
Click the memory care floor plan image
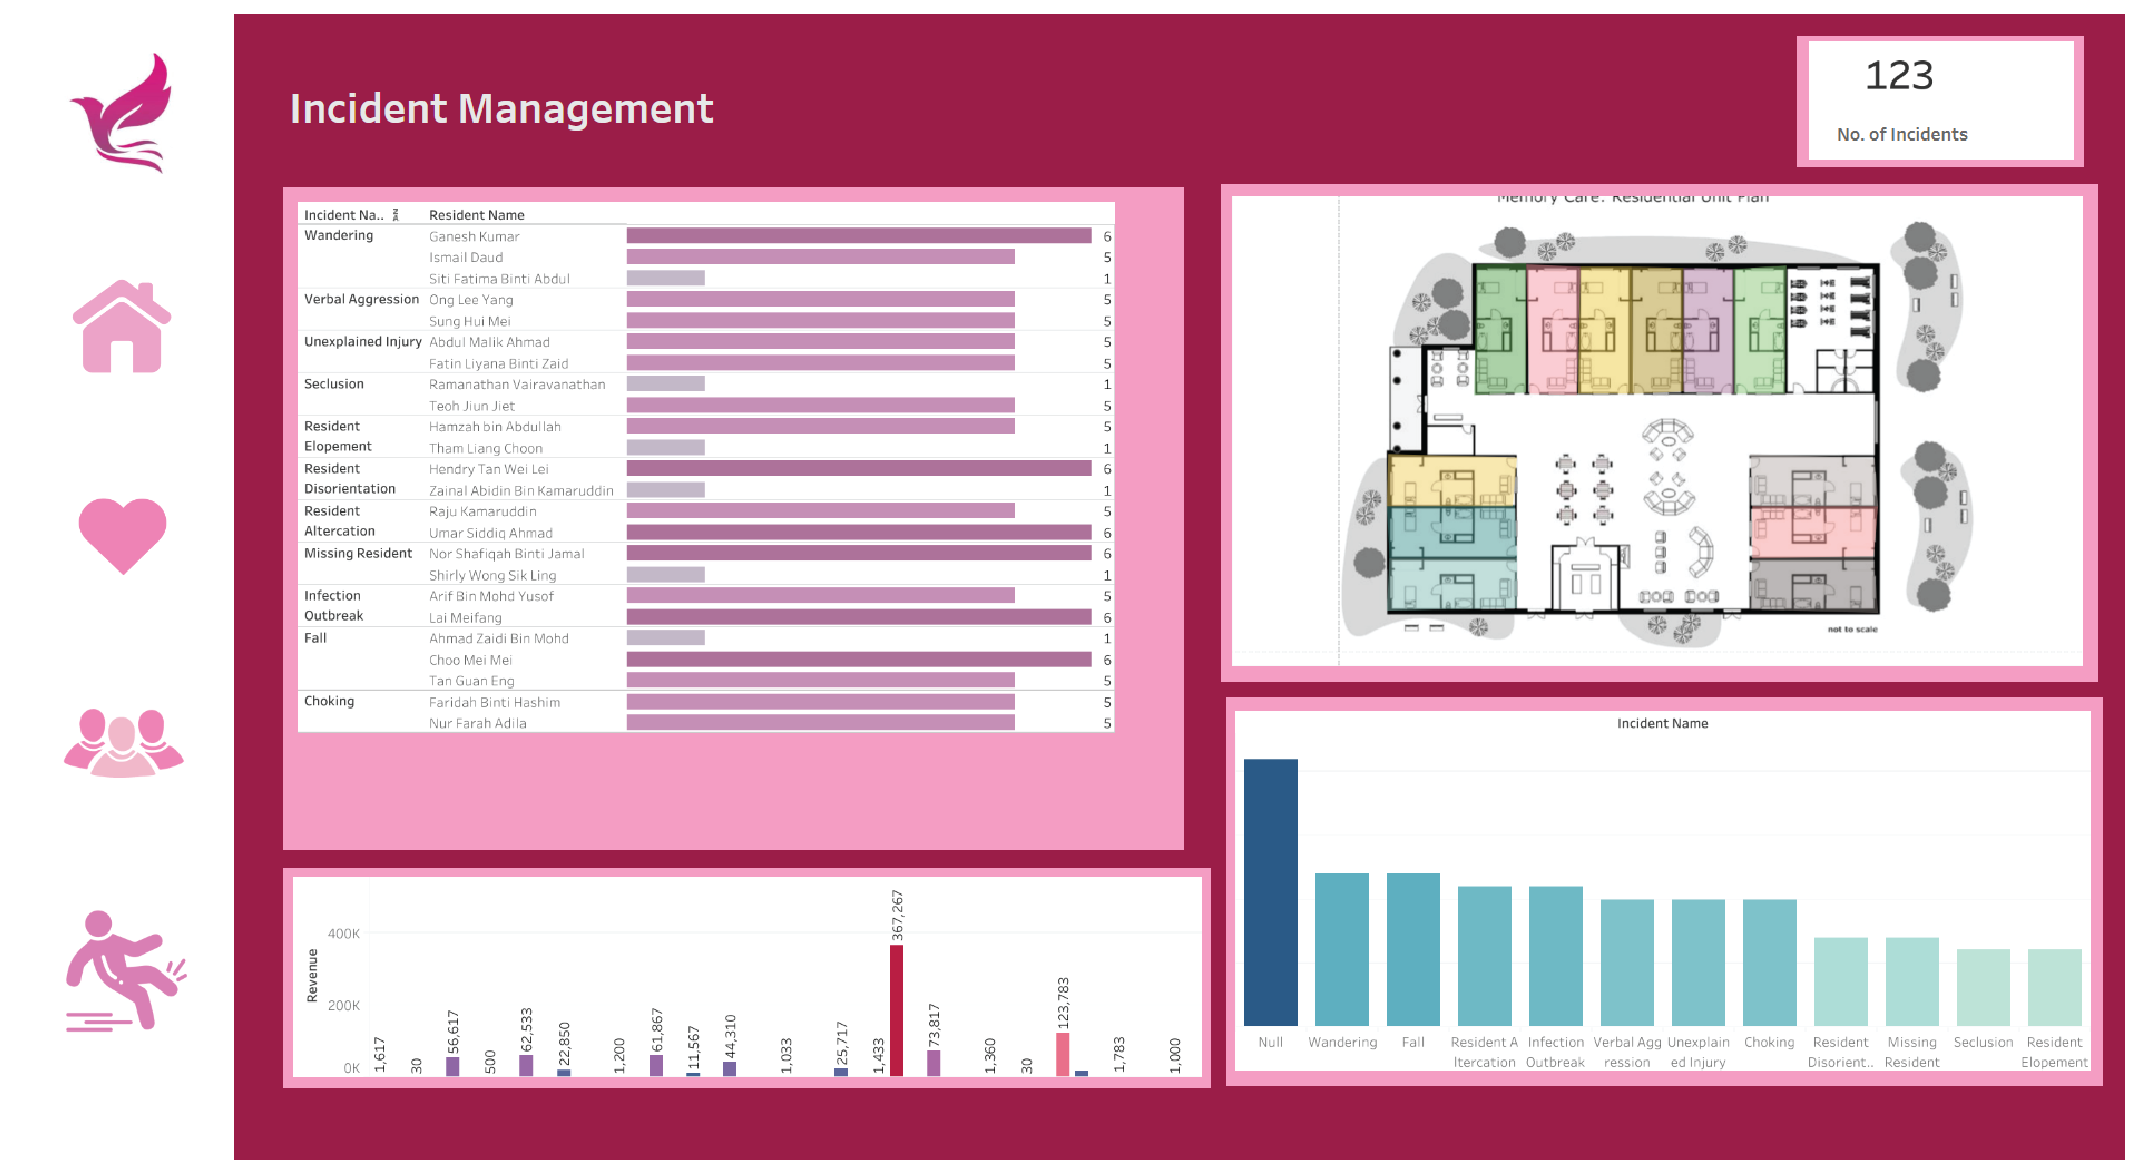pyautogui.click(x=1658, y=430)
